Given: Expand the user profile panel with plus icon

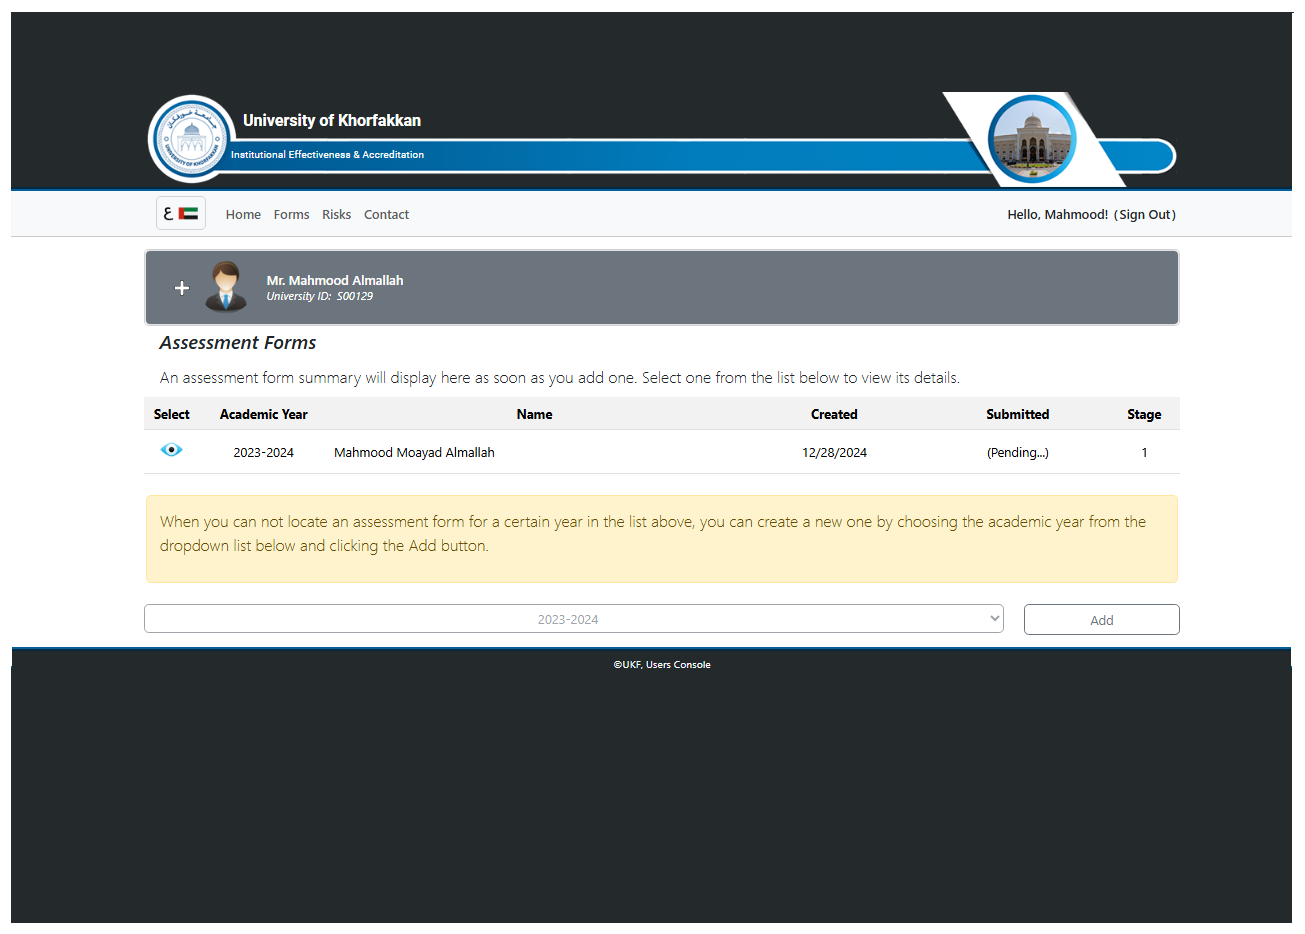Looking at the screenshot, I should pyautogui.click(x=182, y=288).
